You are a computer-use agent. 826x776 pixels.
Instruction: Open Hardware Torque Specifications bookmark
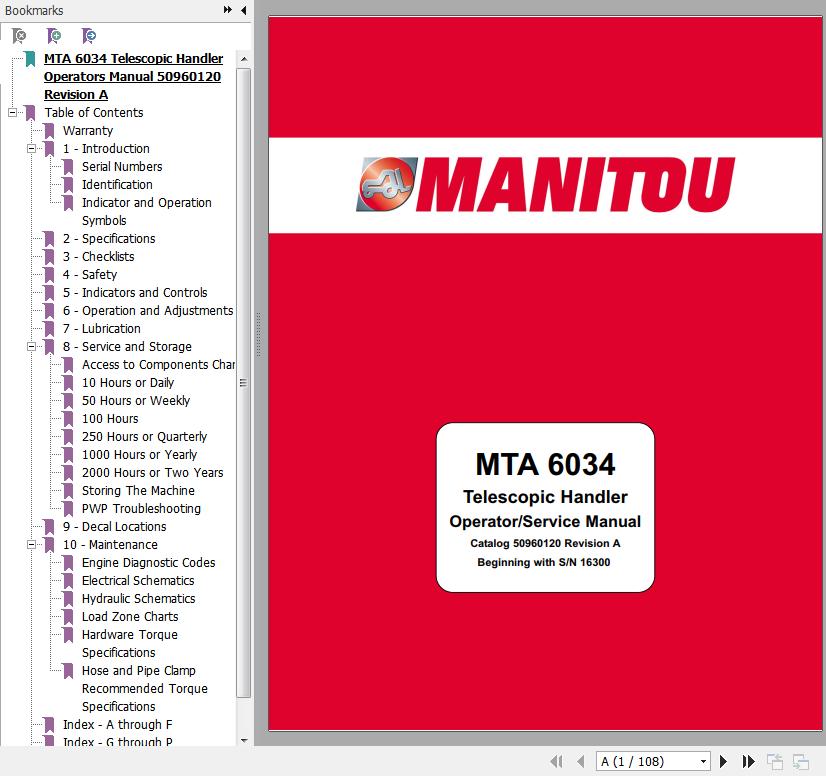[x=130, y=643]
